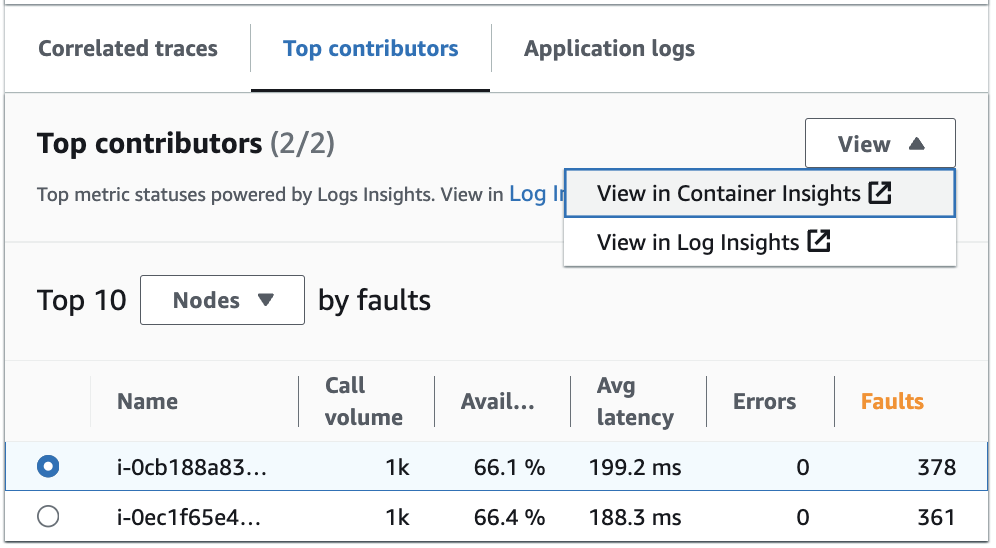The height and width of the screenshot is (548, 996).
Task: Select radio button for node i-0ec1f65e4
Action: click(47, 517)
